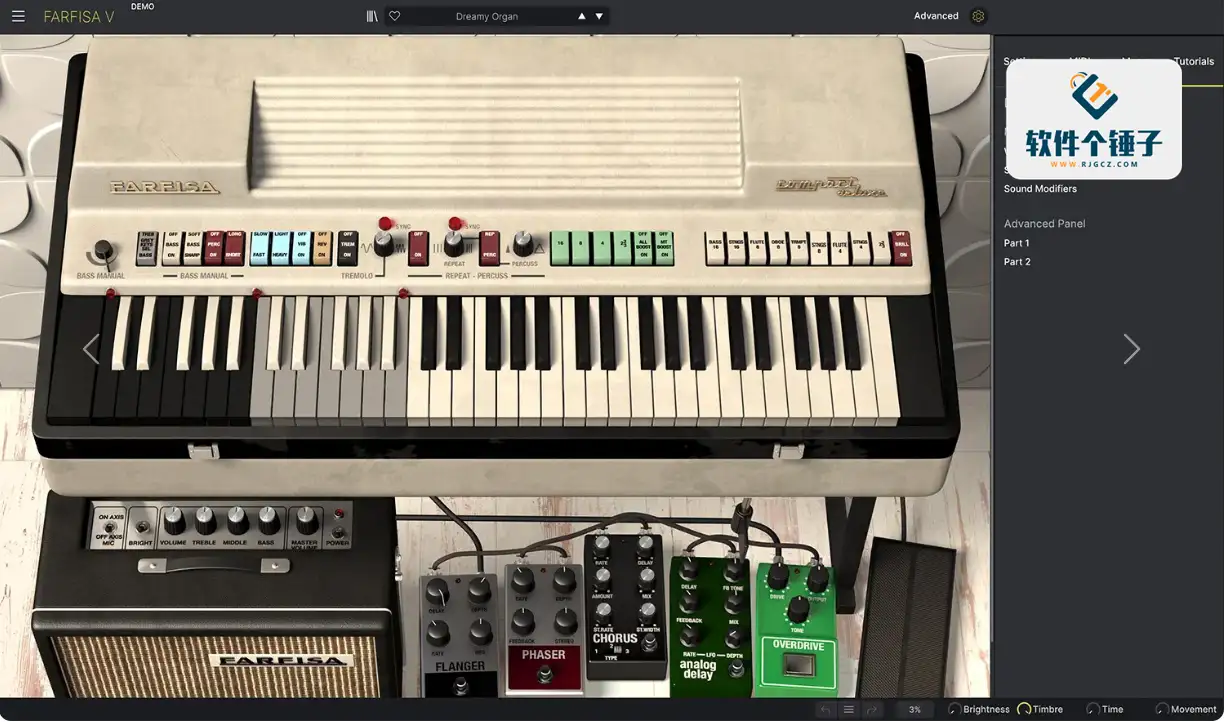Click the amp Master Volume knob

pos(306,520)
